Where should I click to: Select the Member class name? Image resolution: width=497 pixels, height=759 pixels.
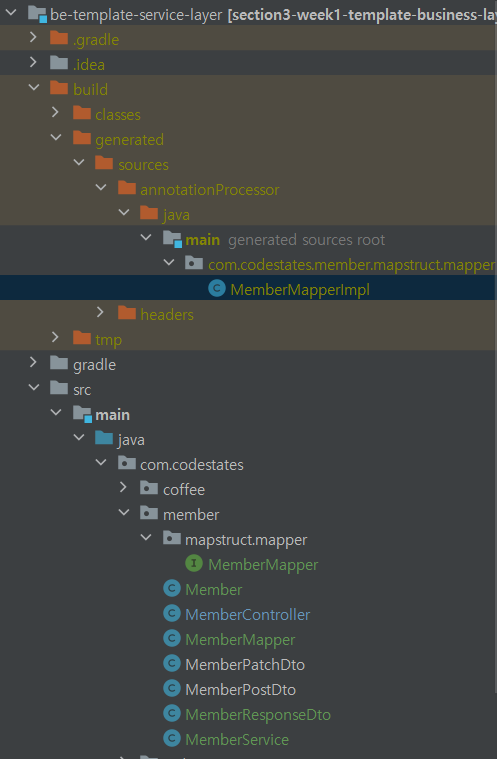coord(214,590)
